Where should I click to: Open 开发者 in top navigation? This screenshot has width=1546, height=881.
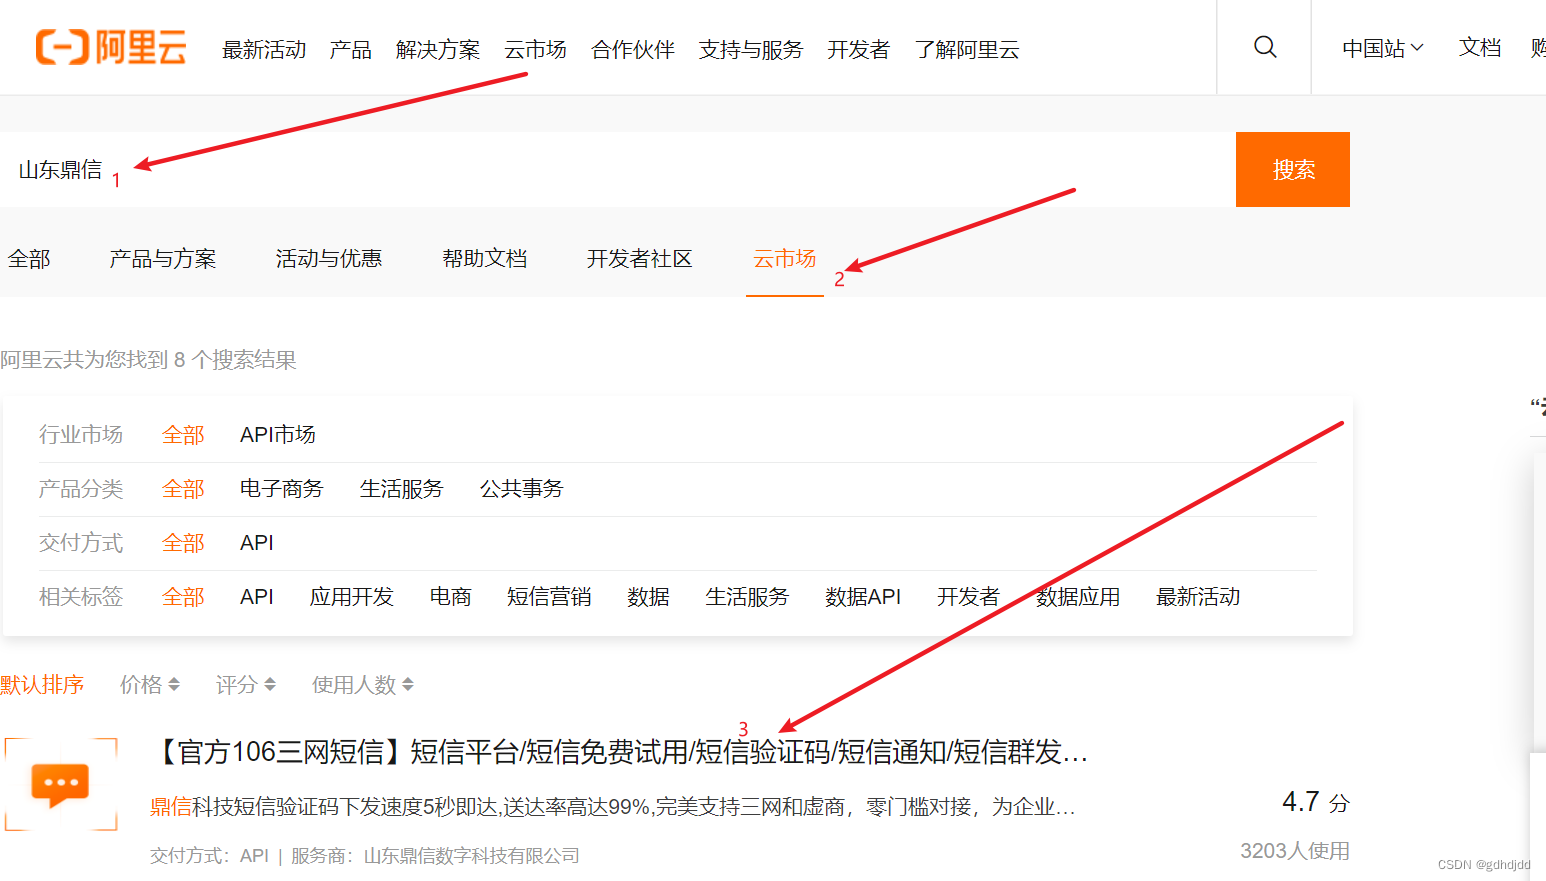[x=859, y=49]
